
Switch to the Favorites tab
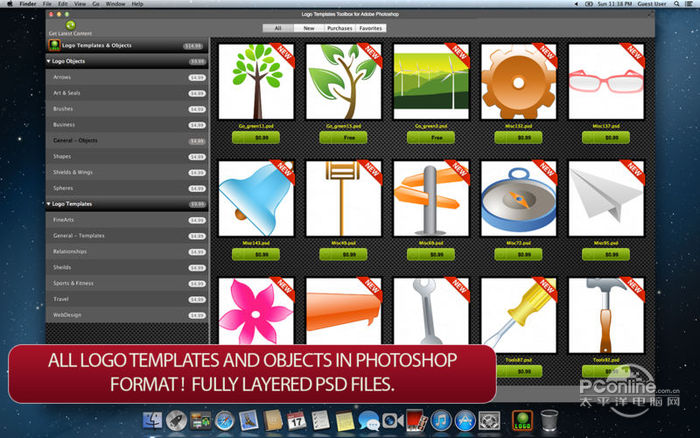371,28
